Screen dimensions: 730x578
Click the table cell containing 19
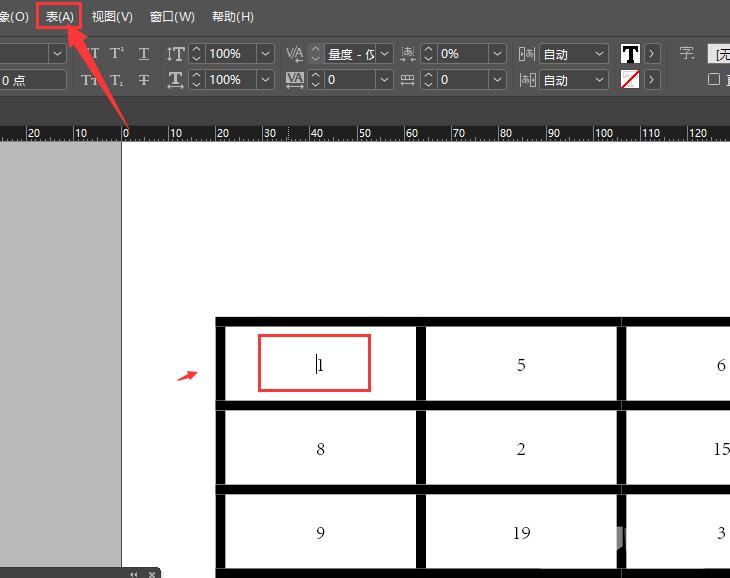coord(521,531)
